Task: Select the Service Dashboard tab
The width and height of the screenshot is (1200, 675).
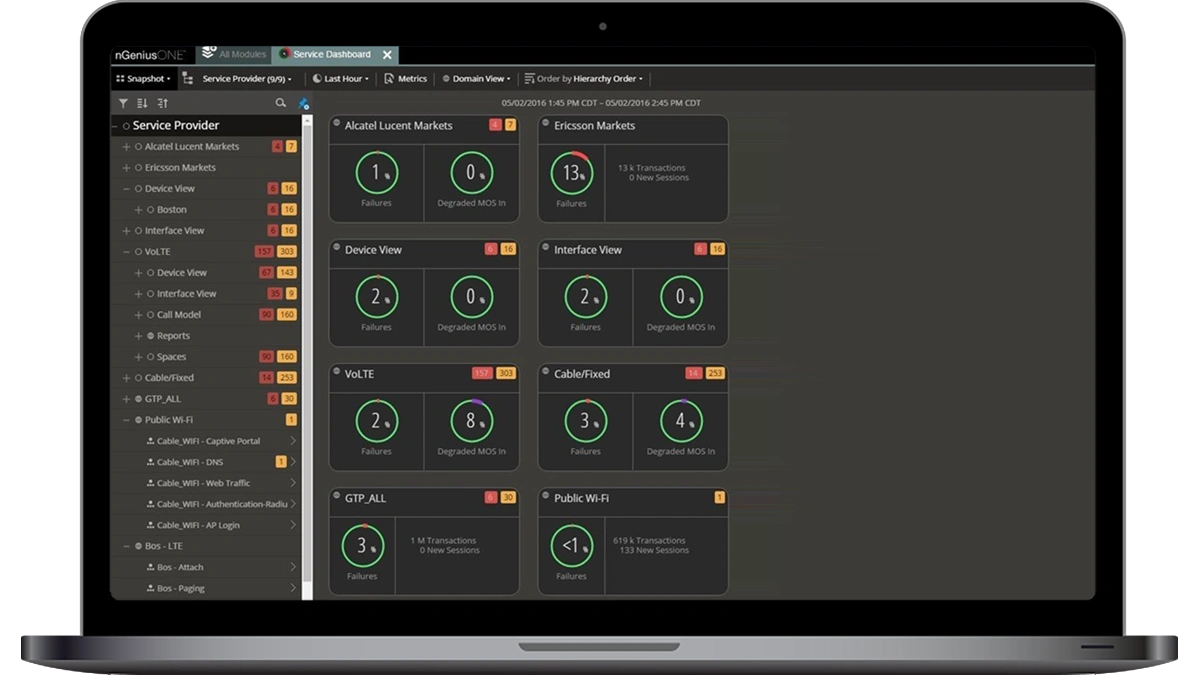Action: click(x=331, y=55)
